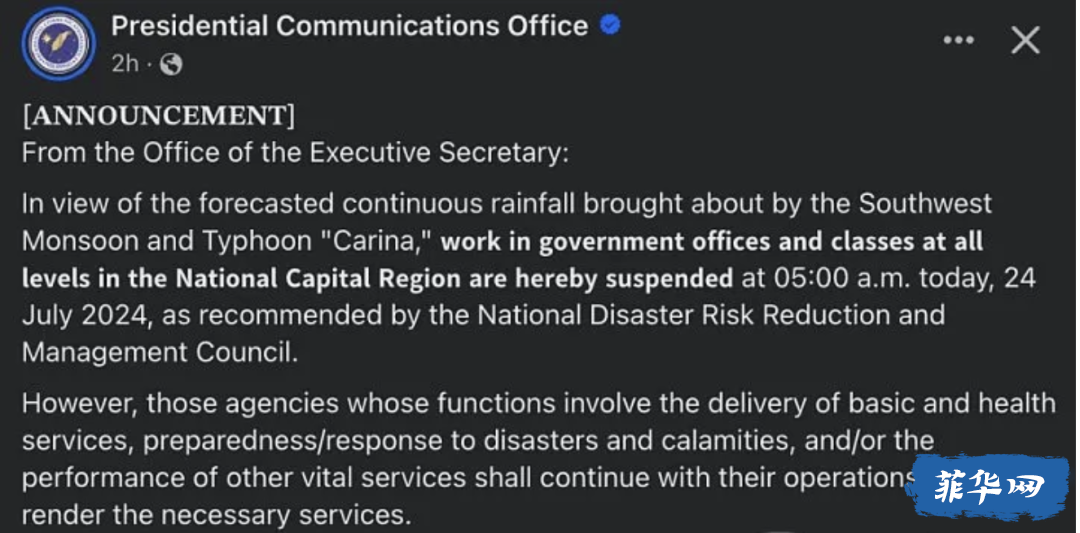This screenshot has height=533, width=1080.
Task: Click the blue verified badge icon
Action: tap(610, 25)
